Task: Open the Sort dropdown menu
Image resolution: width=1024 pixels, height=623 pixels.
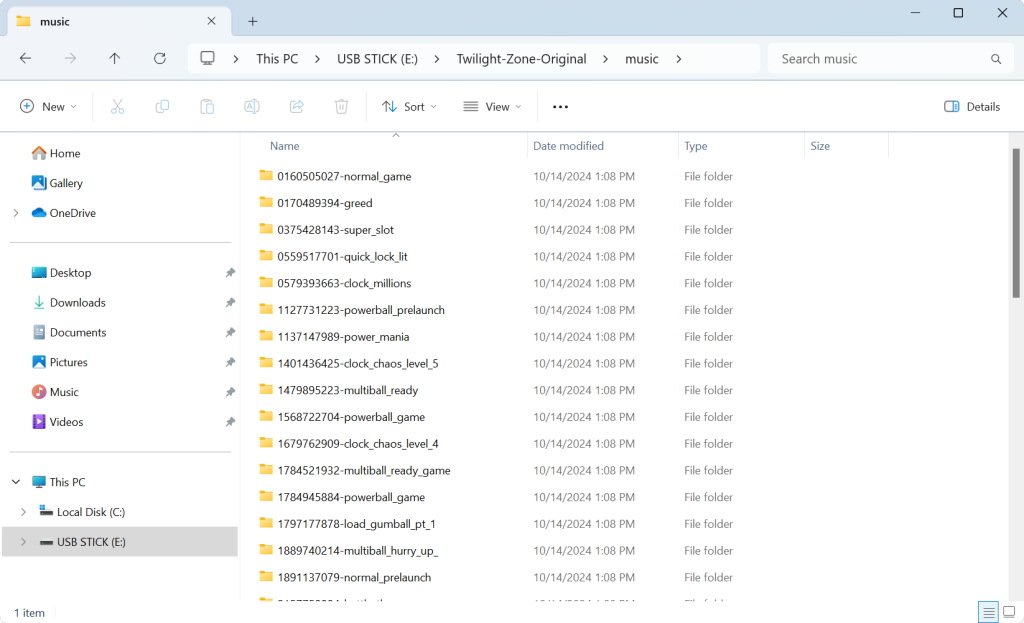Action: [x=409, y=106]
